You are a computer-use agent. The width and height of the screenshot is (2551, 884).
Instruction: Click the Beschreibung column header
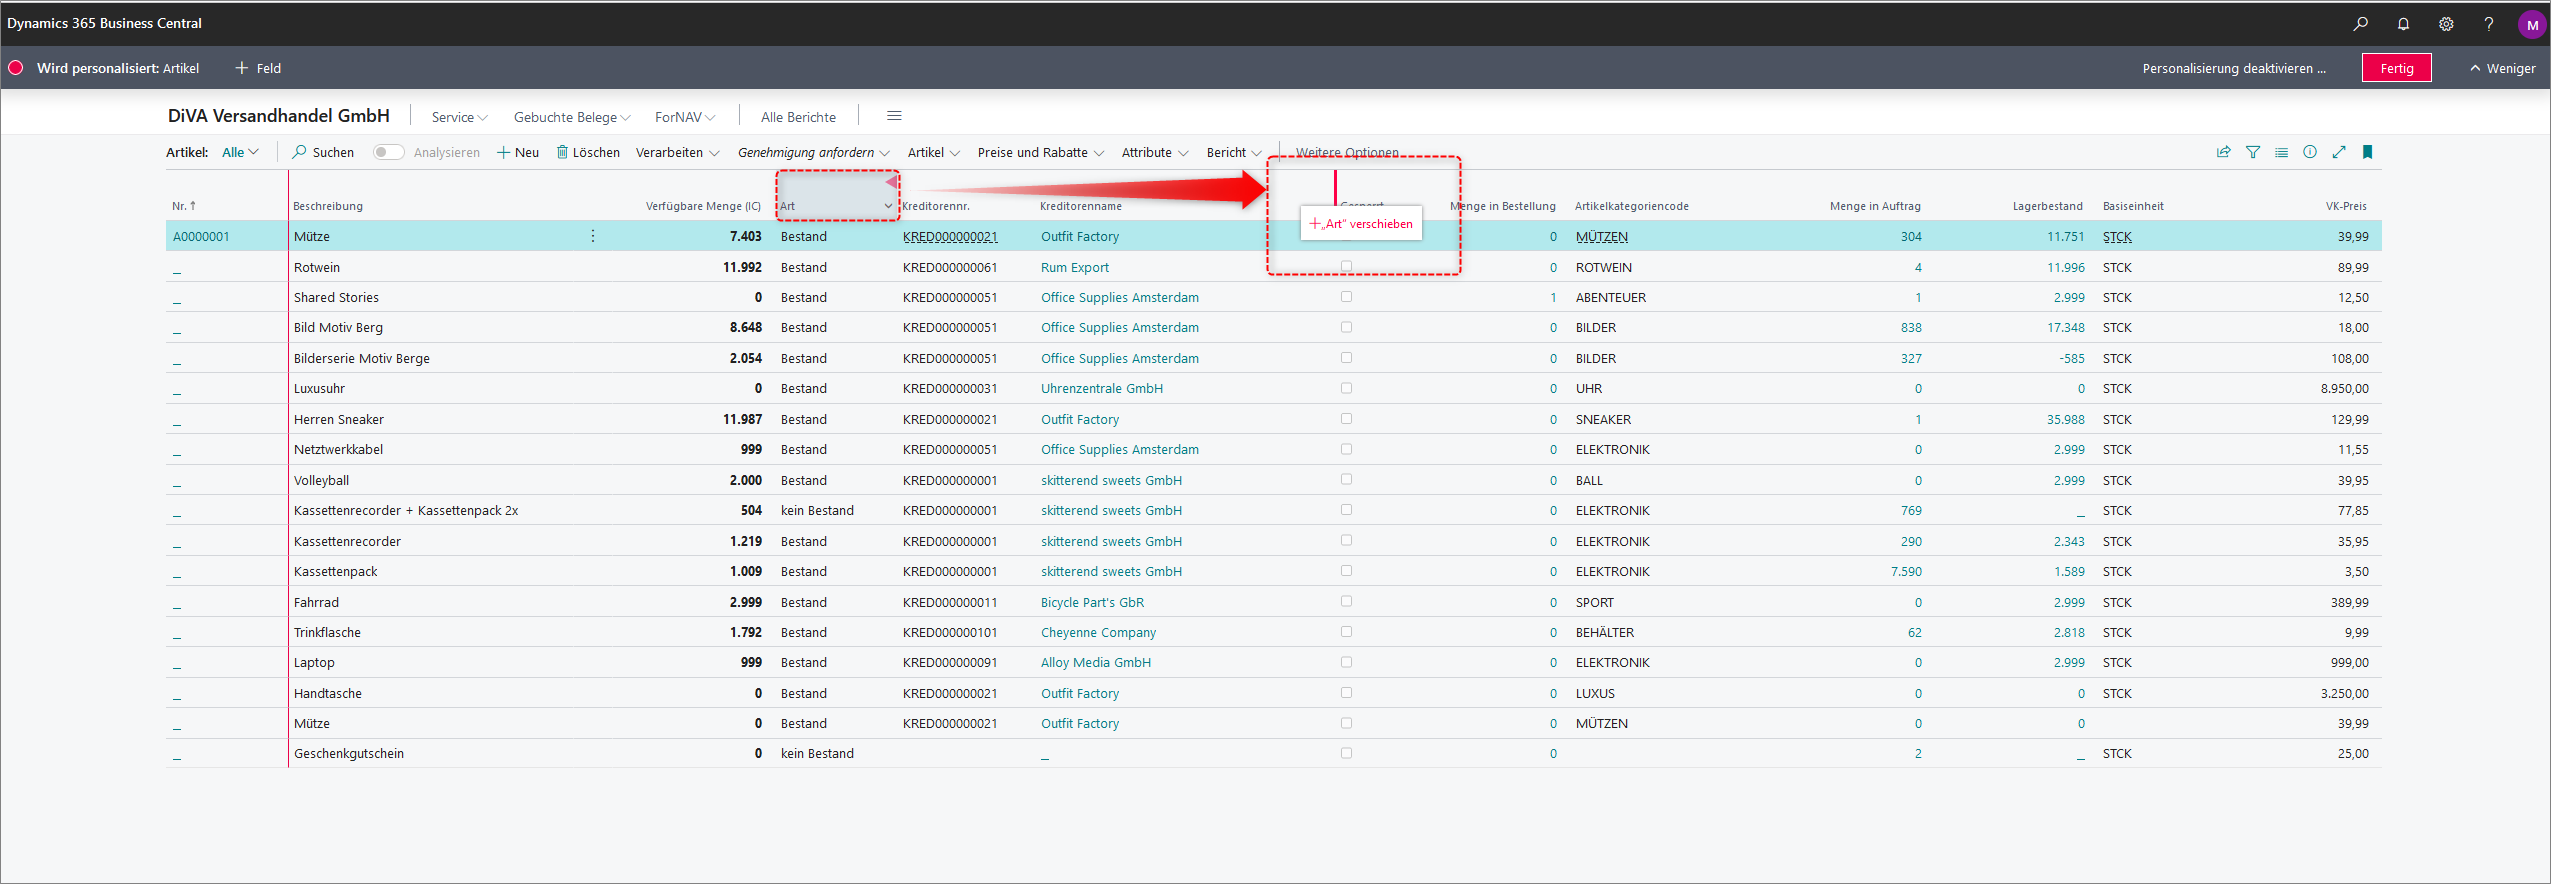(328, 206)
